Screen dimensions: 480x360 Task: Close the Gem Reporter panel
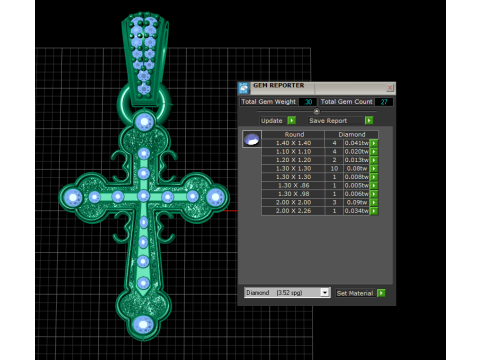tap(390, 88)
